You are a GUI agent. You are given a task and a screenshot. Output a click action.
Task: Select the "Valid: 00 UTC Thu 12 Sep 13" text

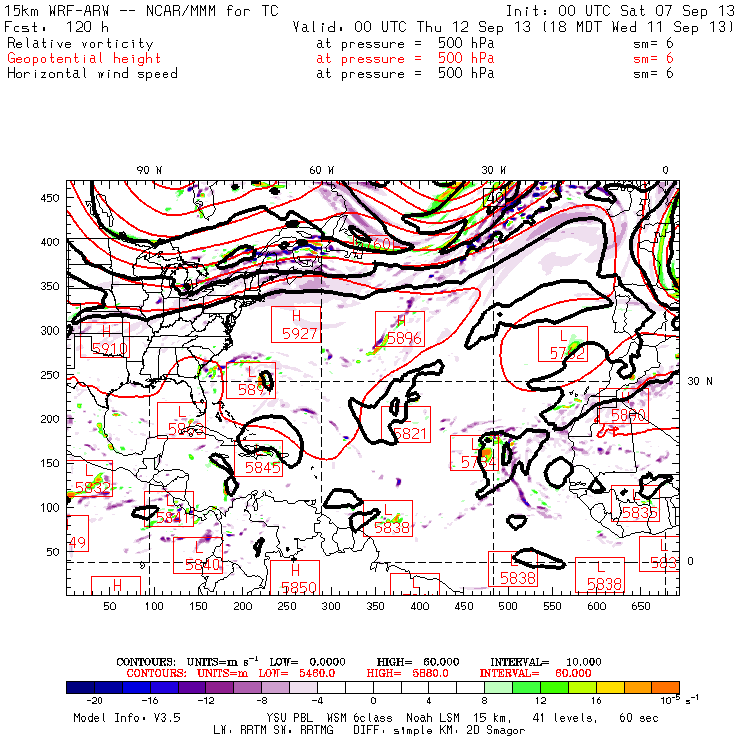(x=412, y=27)
